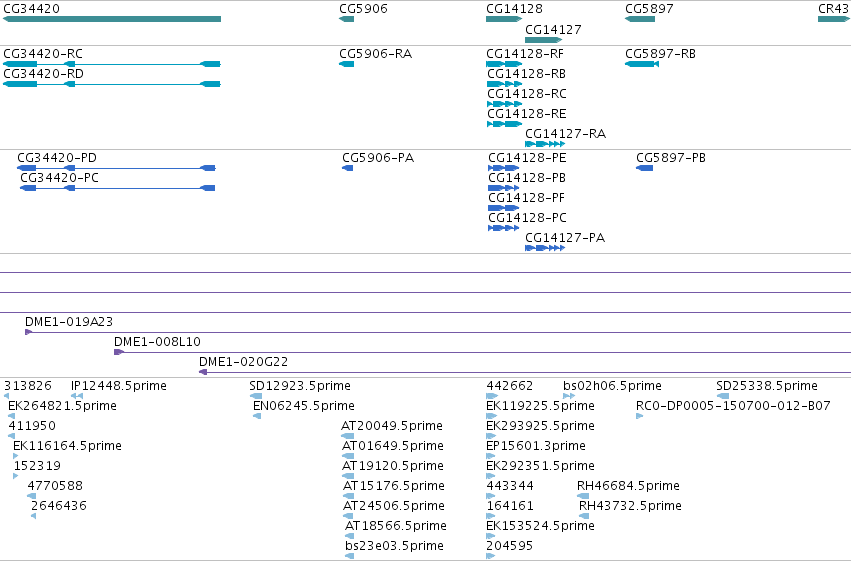Select transcript CG14128-RE
Screen dimensions: 851x561
coord(504,124)
